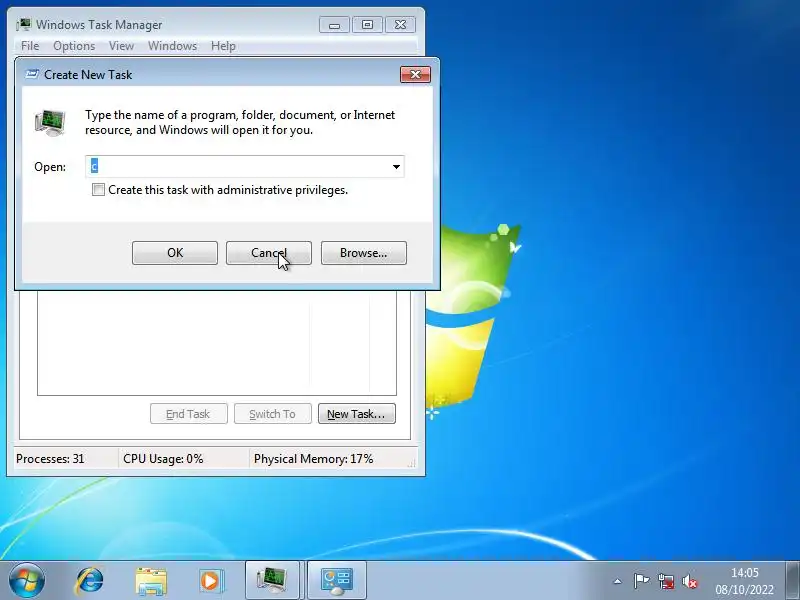Click the Physical Memory: 17% status text
The width and height of the screenshot is (800, 600).
tap(314, 459)
